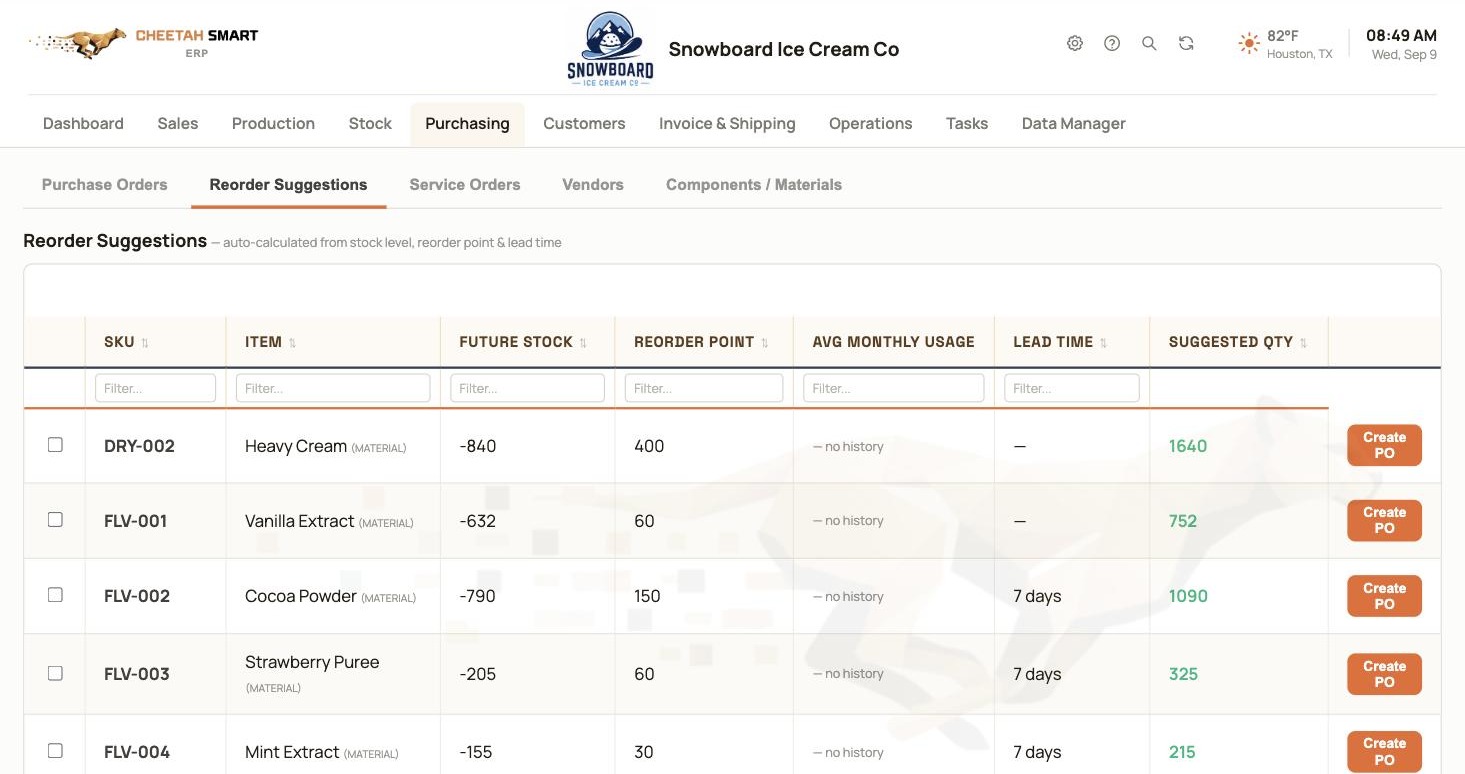Open the Production menu
This screenshot has height=774, width=1465.
[273, 124]
